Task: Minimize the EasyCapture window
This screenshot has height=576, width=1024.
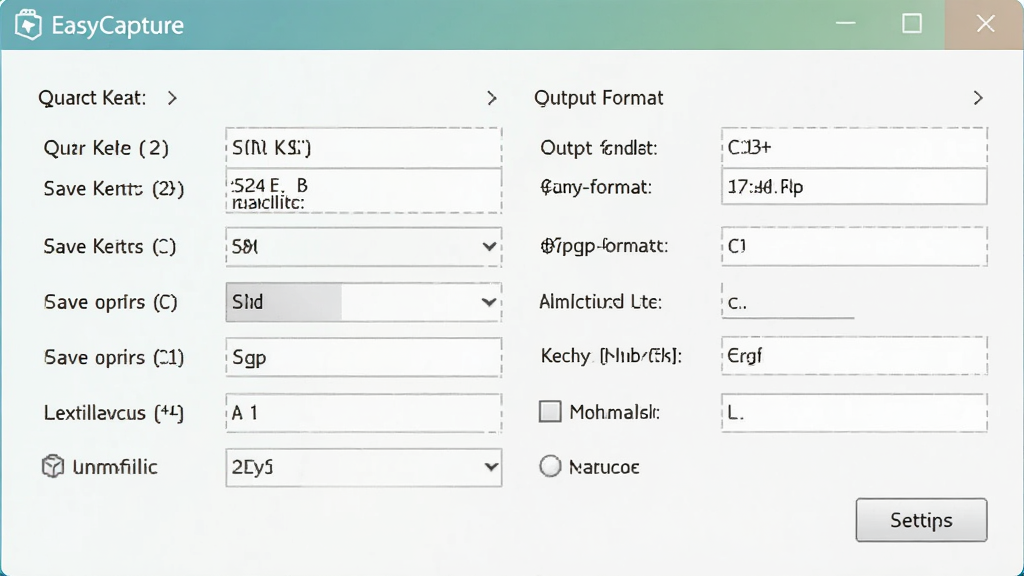Action: [846, 24]
